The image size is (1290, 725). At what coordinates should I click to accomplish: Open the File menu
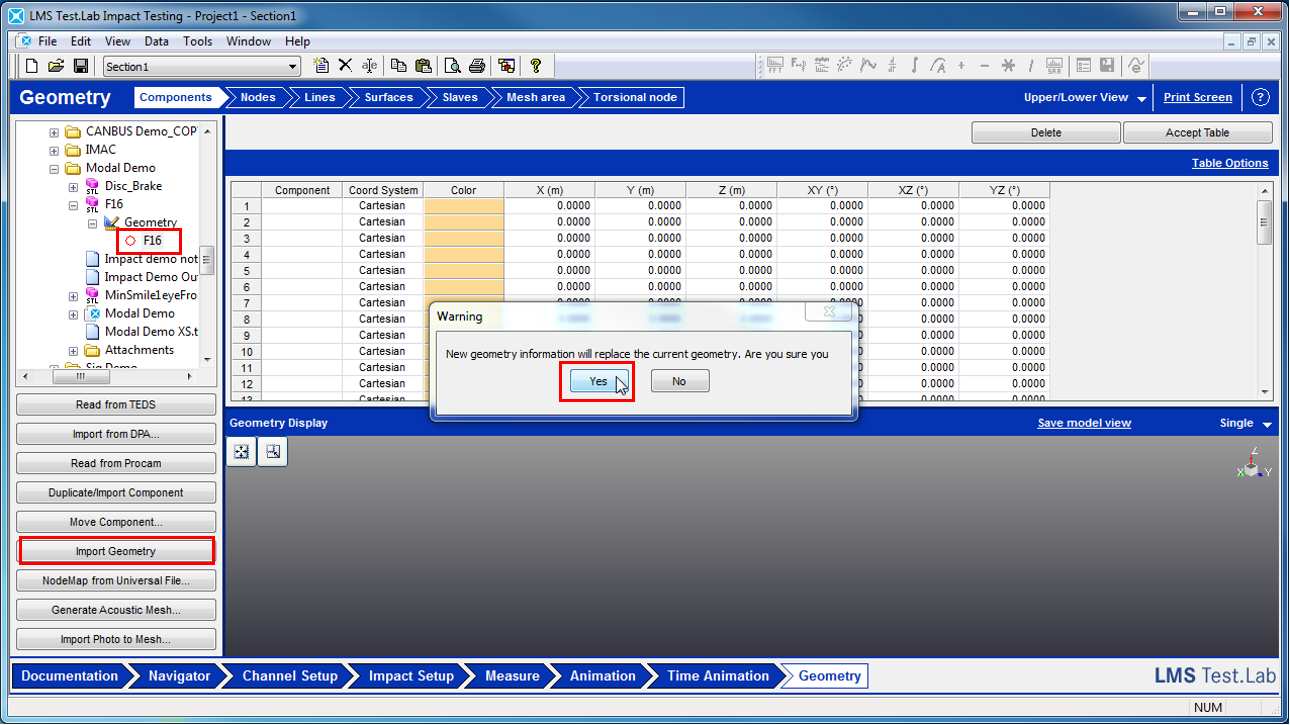[x=47, y=41]
